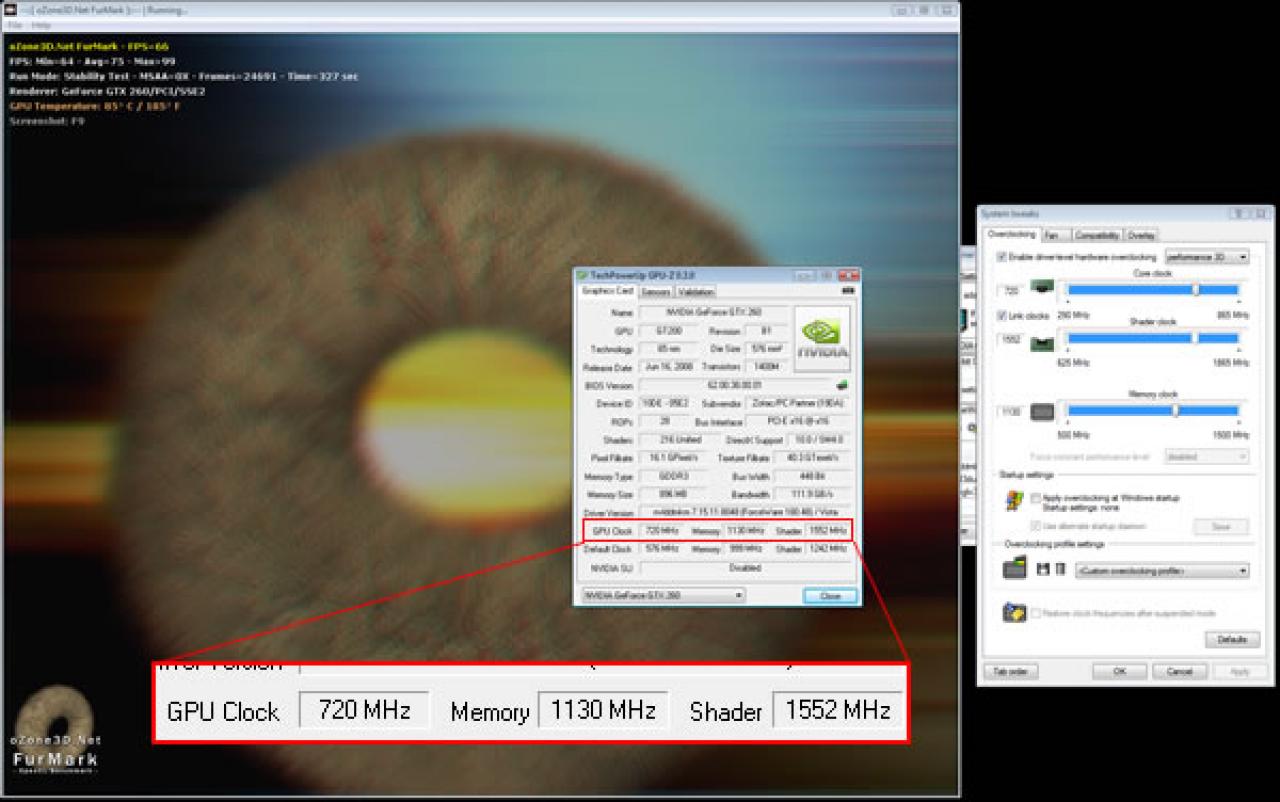1280x802 pixels.
Task: Click GPU-Z screenshot camera icon
Action: pyautogui.click(x=848, y=291)
